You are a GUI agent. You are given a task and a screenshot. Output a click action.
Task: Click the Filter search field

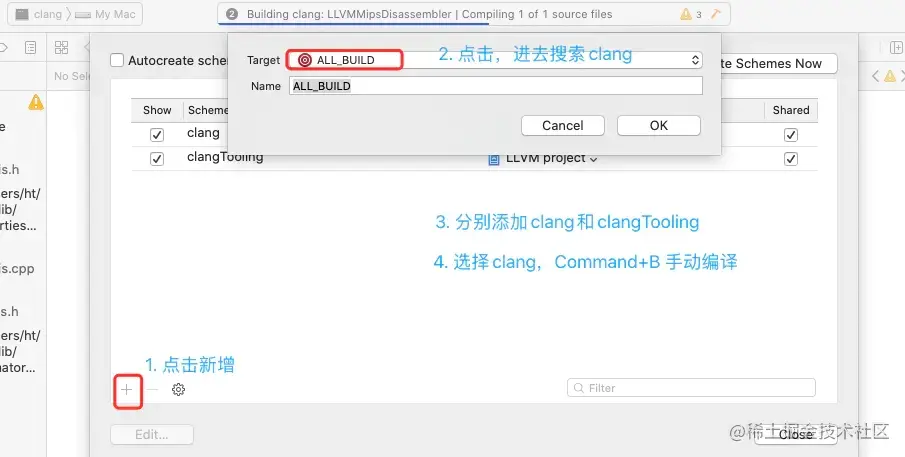pyautogui.click(x=691, y=388)
